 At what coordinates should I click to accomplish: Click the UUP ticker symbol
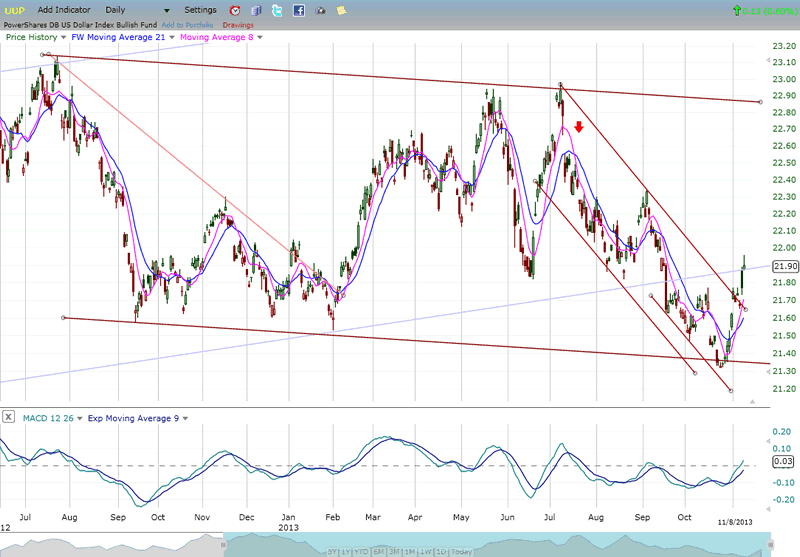point(14,10)
